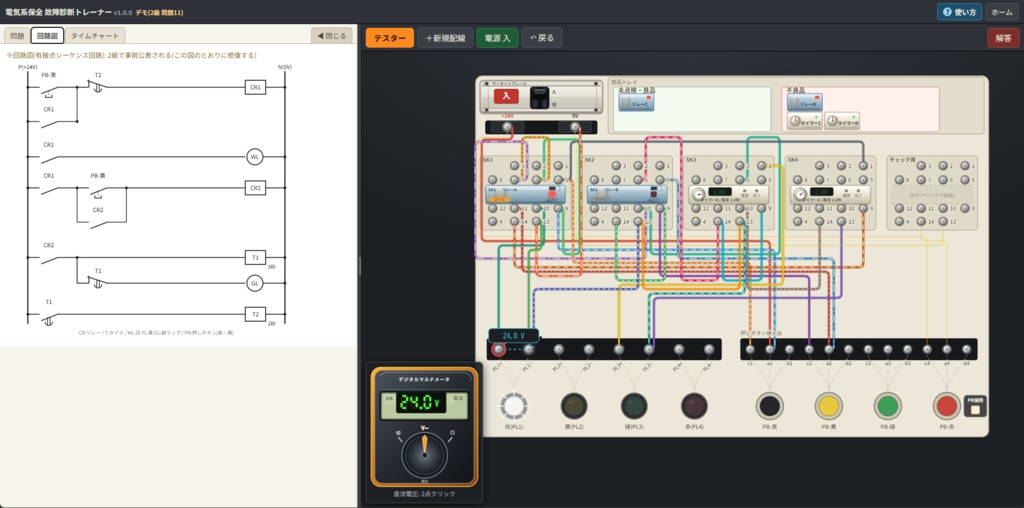
Task: Select the defective タイマーD part
Action: (x=842, y=121)
